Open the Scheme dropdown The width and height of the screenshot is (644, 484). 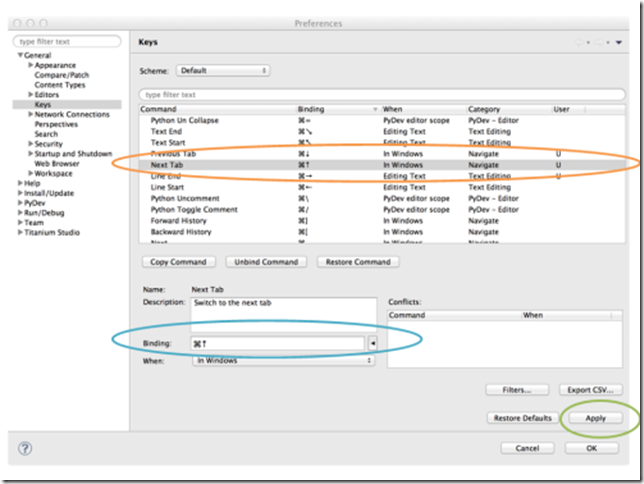tap(223, 71)
